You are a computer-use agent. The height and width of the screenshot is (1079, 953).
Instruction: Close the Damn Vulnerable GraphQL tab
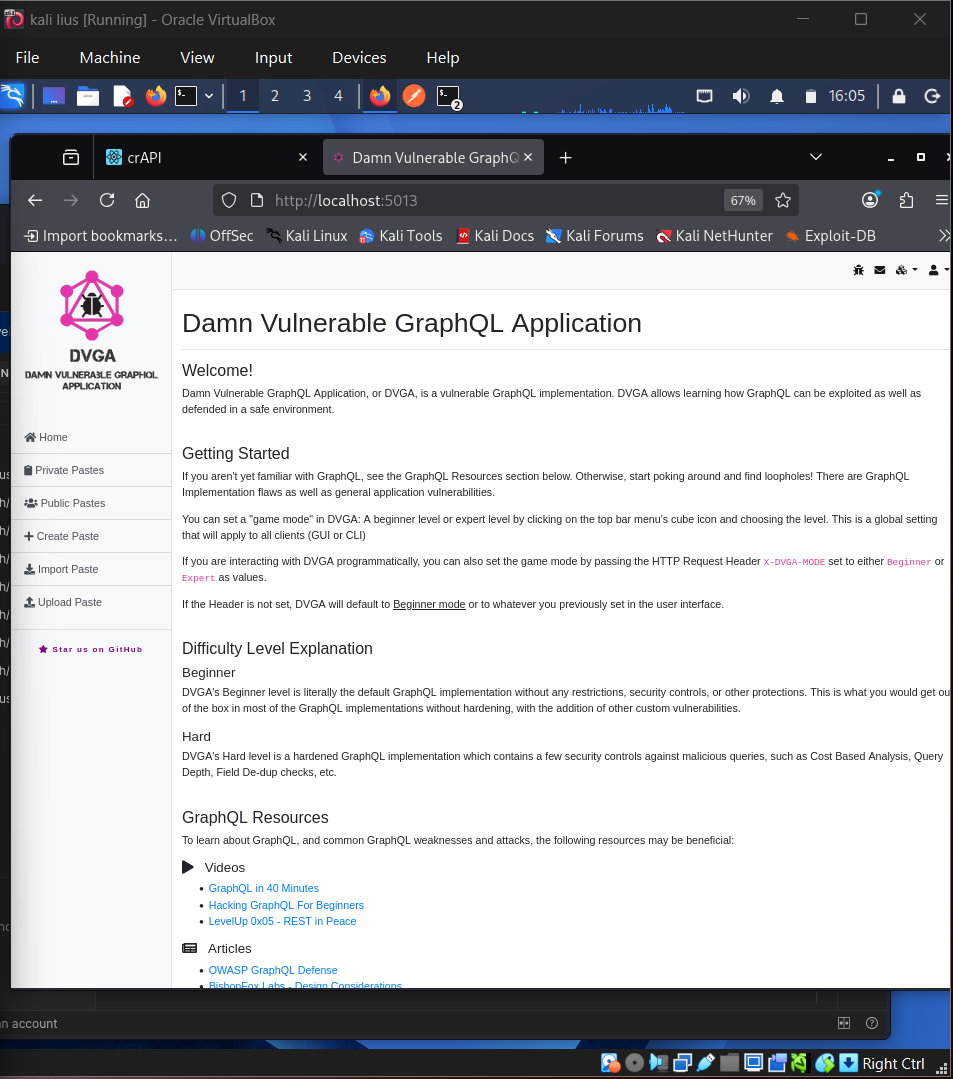pyautogui.click(x=528, y=158)
